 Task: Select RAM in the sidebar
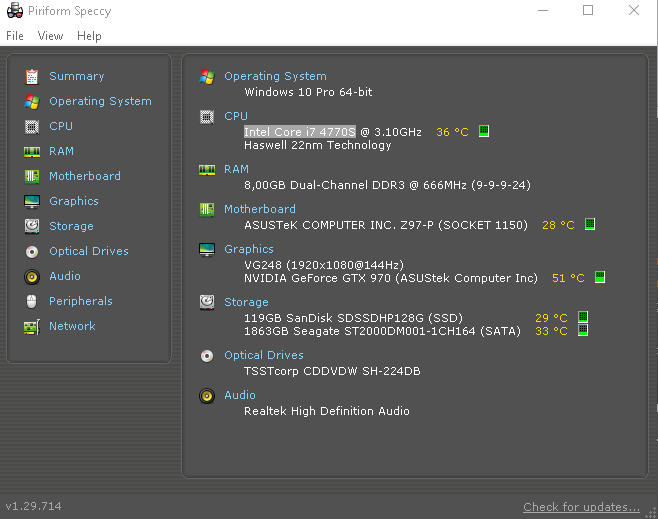(x=61, y=151)
